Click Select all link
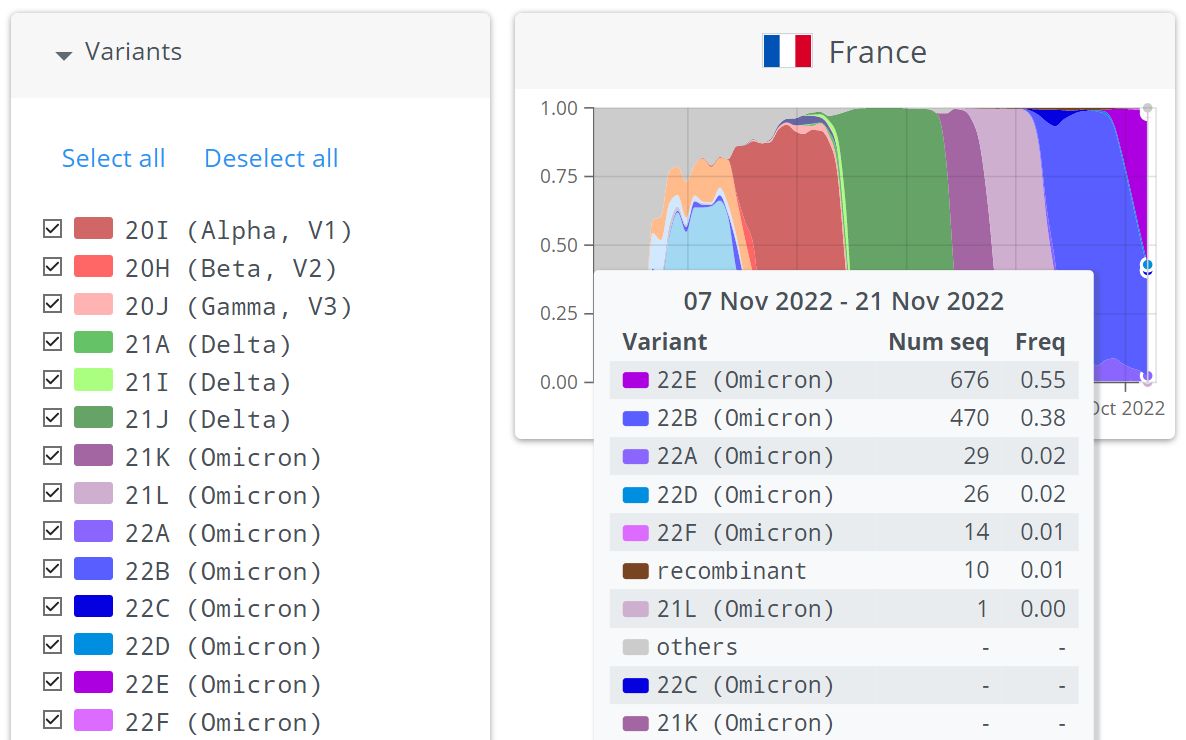Viewport: 1186px width, 740px height. (x=113, y=158)
